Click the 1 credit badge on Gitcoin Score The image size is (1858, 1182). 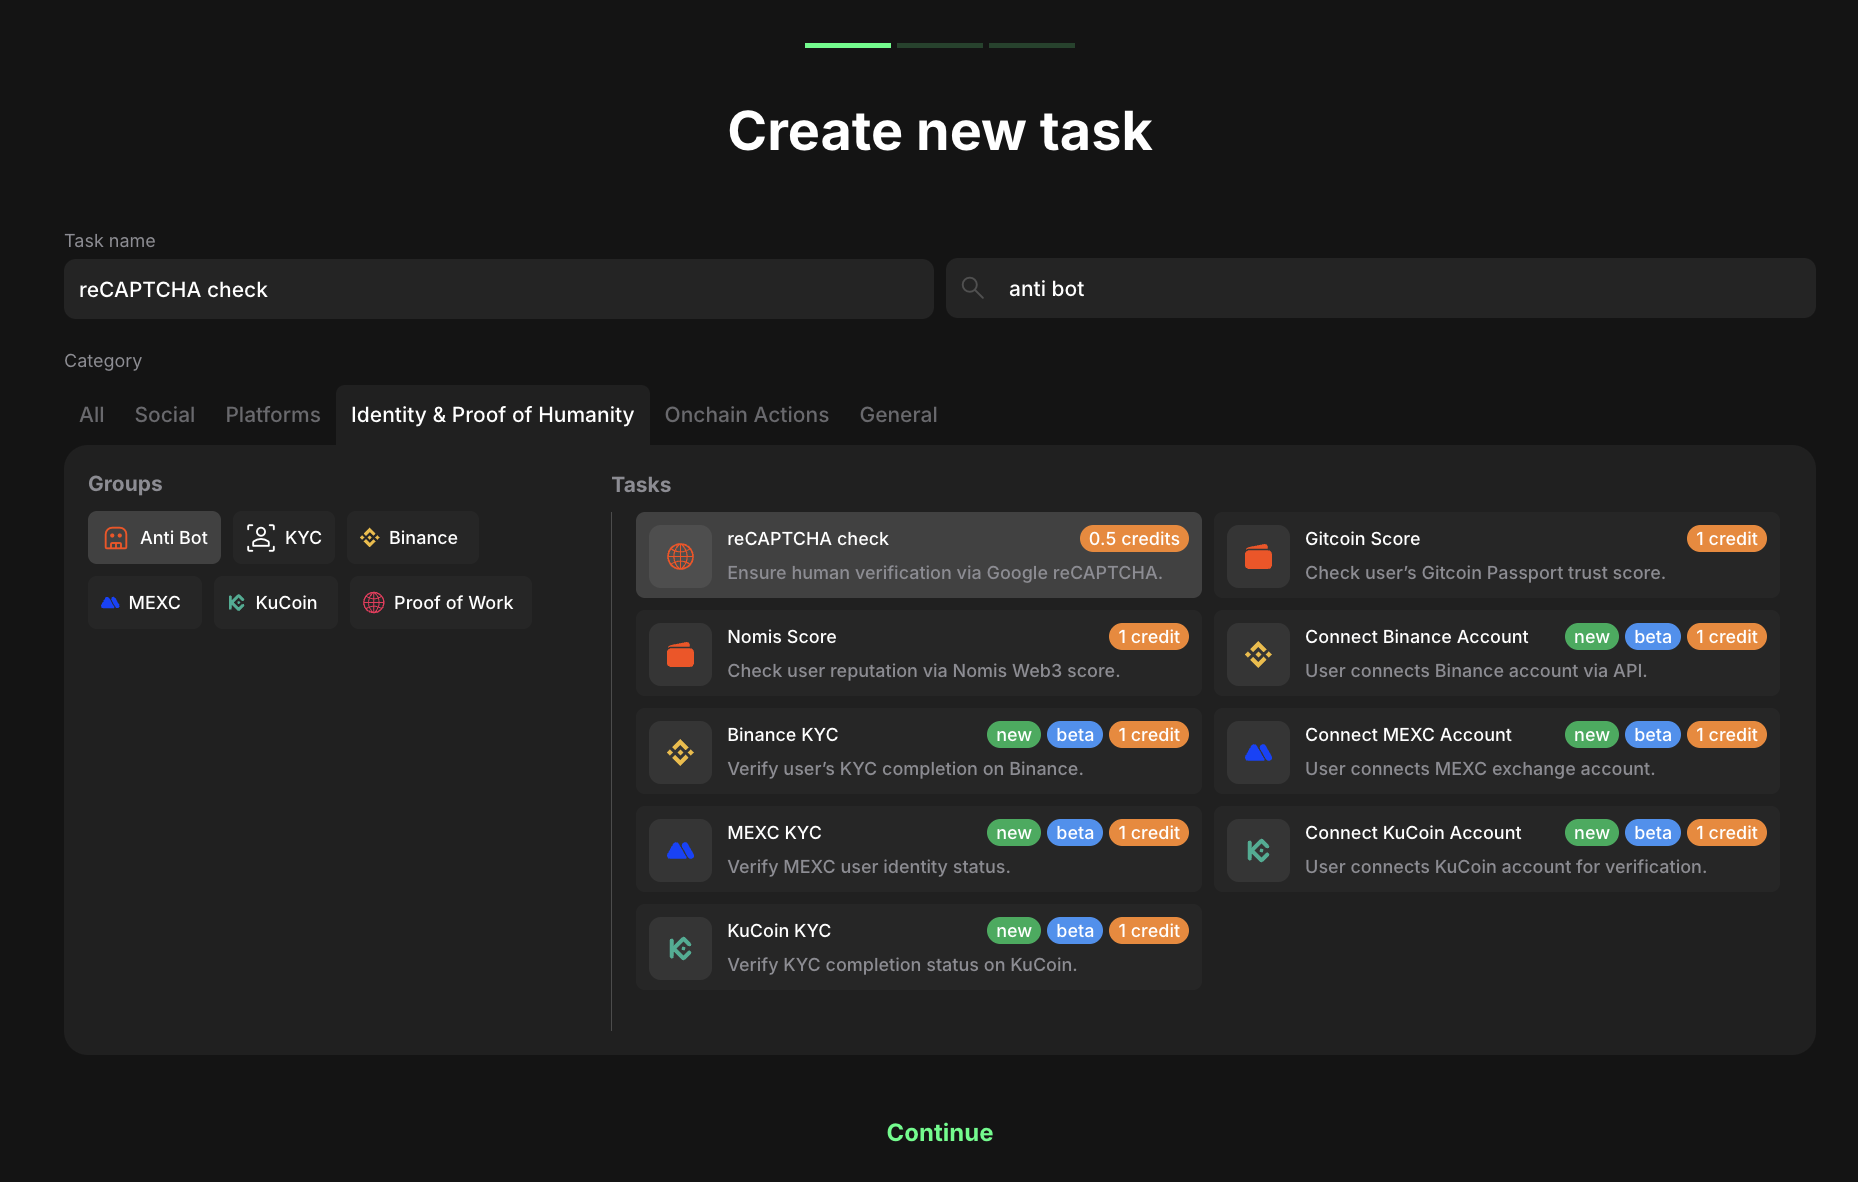pyautogui.click(x=1727, y=539)
